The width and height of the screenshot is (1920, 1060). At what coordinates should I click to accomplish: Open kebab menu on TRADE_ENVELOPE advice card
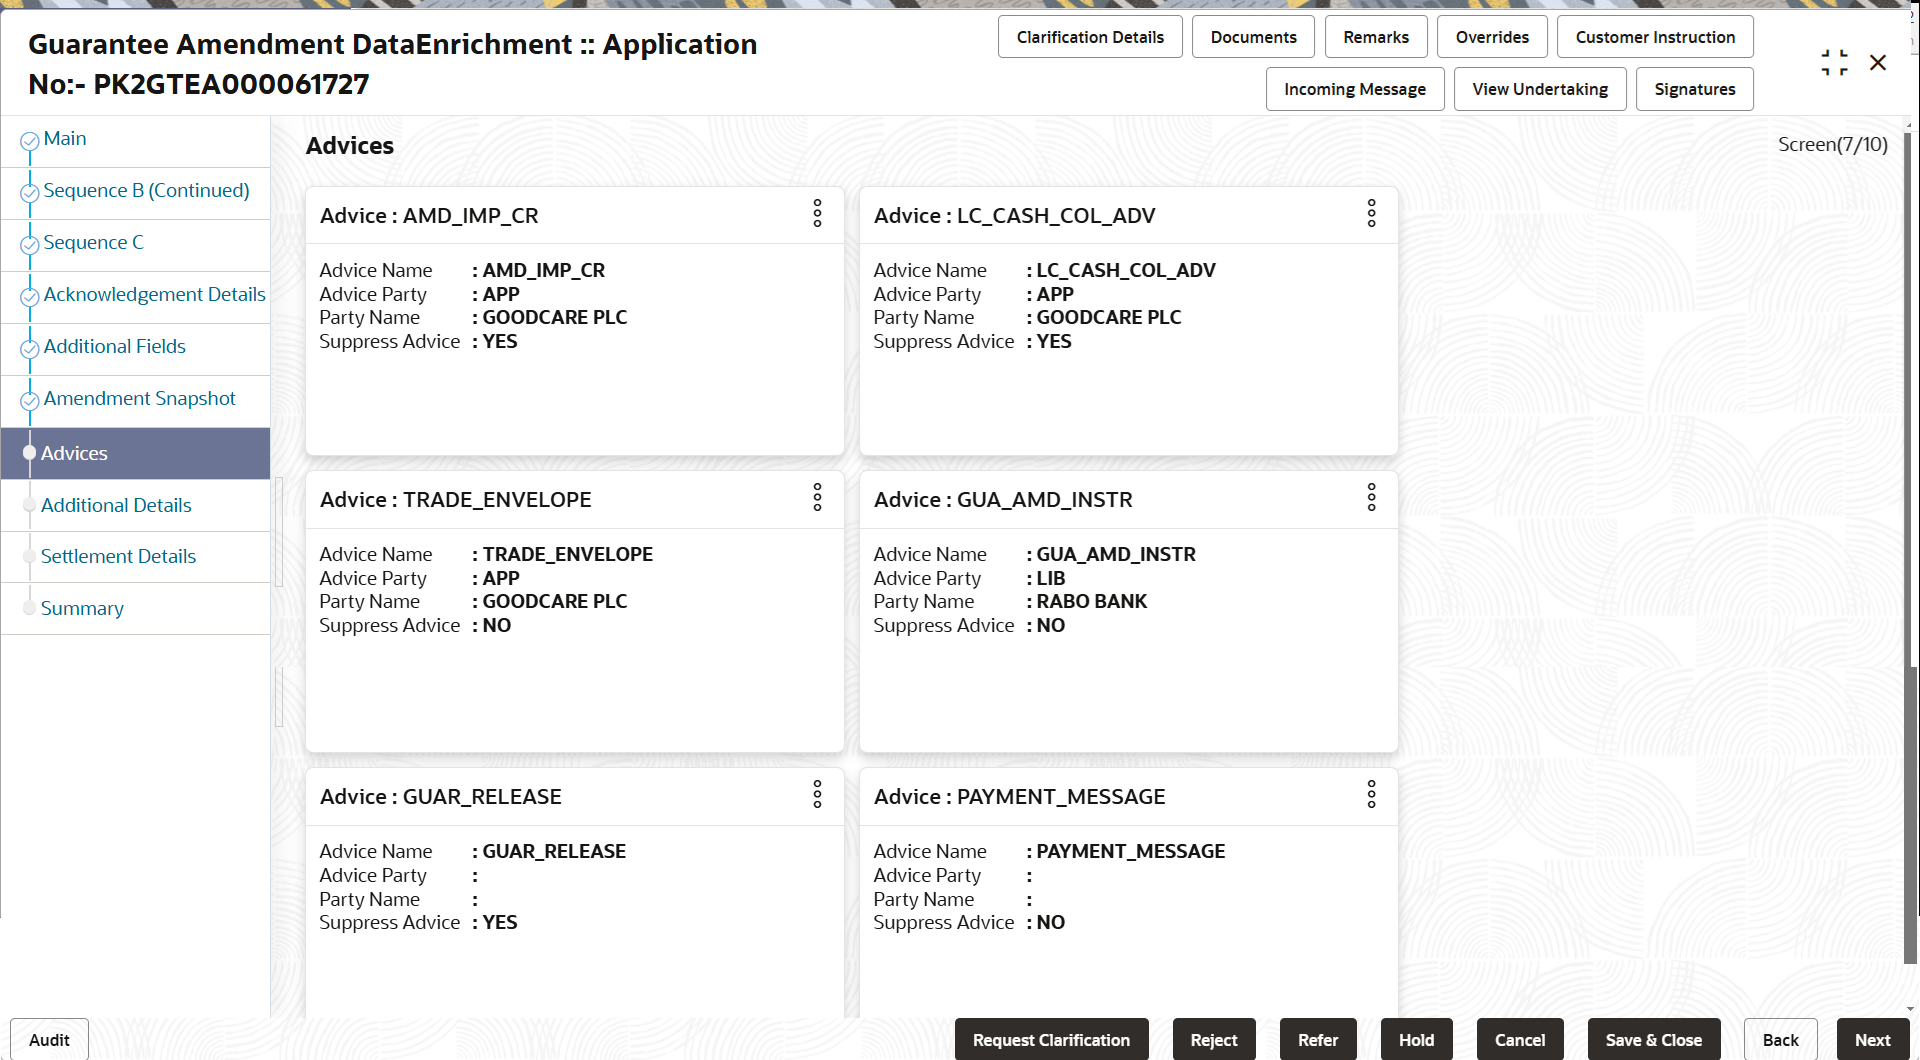pyautogui.click(x=818, y=497)
